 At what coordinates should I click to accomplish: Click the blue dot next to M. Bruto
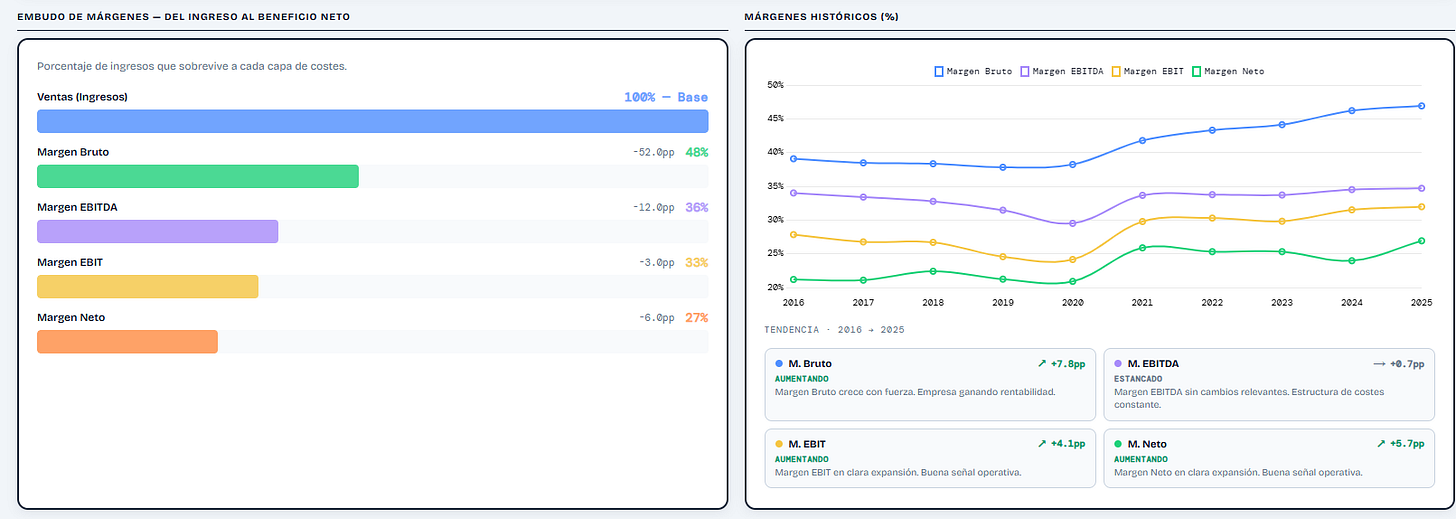pos(779,364)
